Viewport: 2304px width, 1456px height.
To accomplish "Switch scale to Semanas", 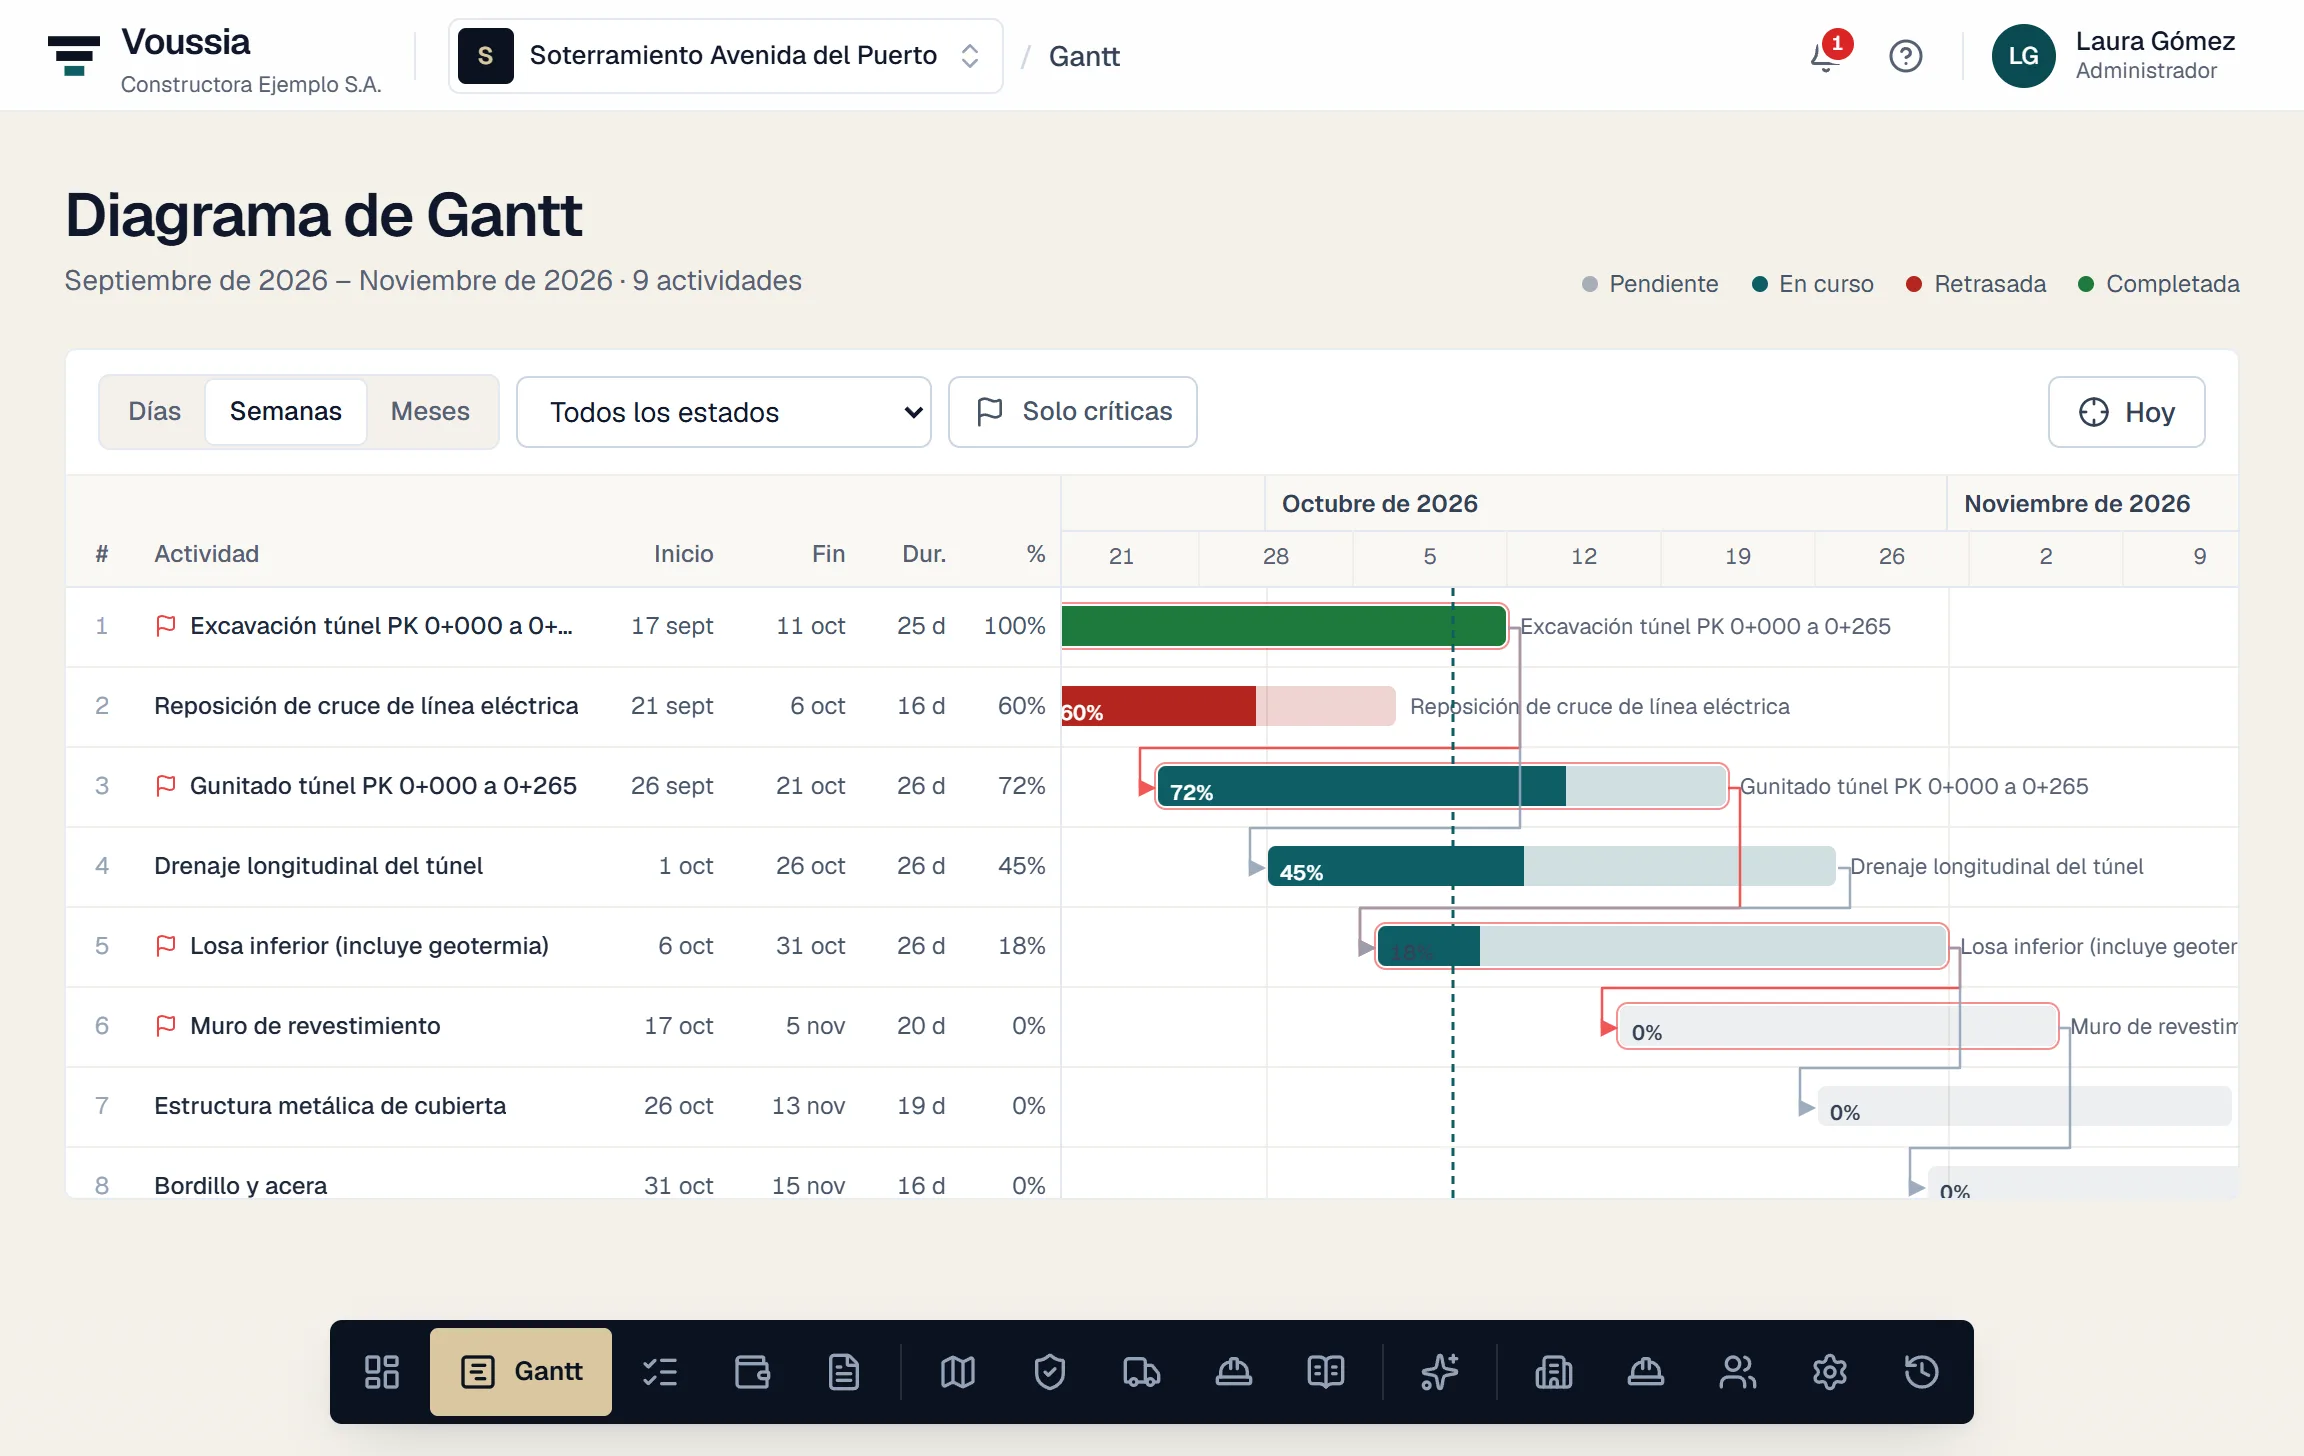I will point(286,412).
